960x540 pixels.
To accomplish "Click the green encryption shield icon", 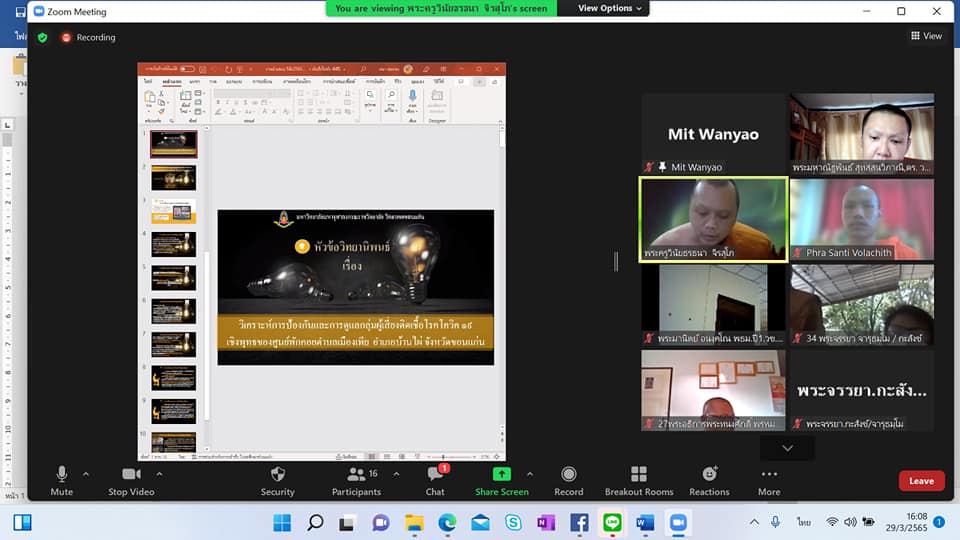I will 42,37.
